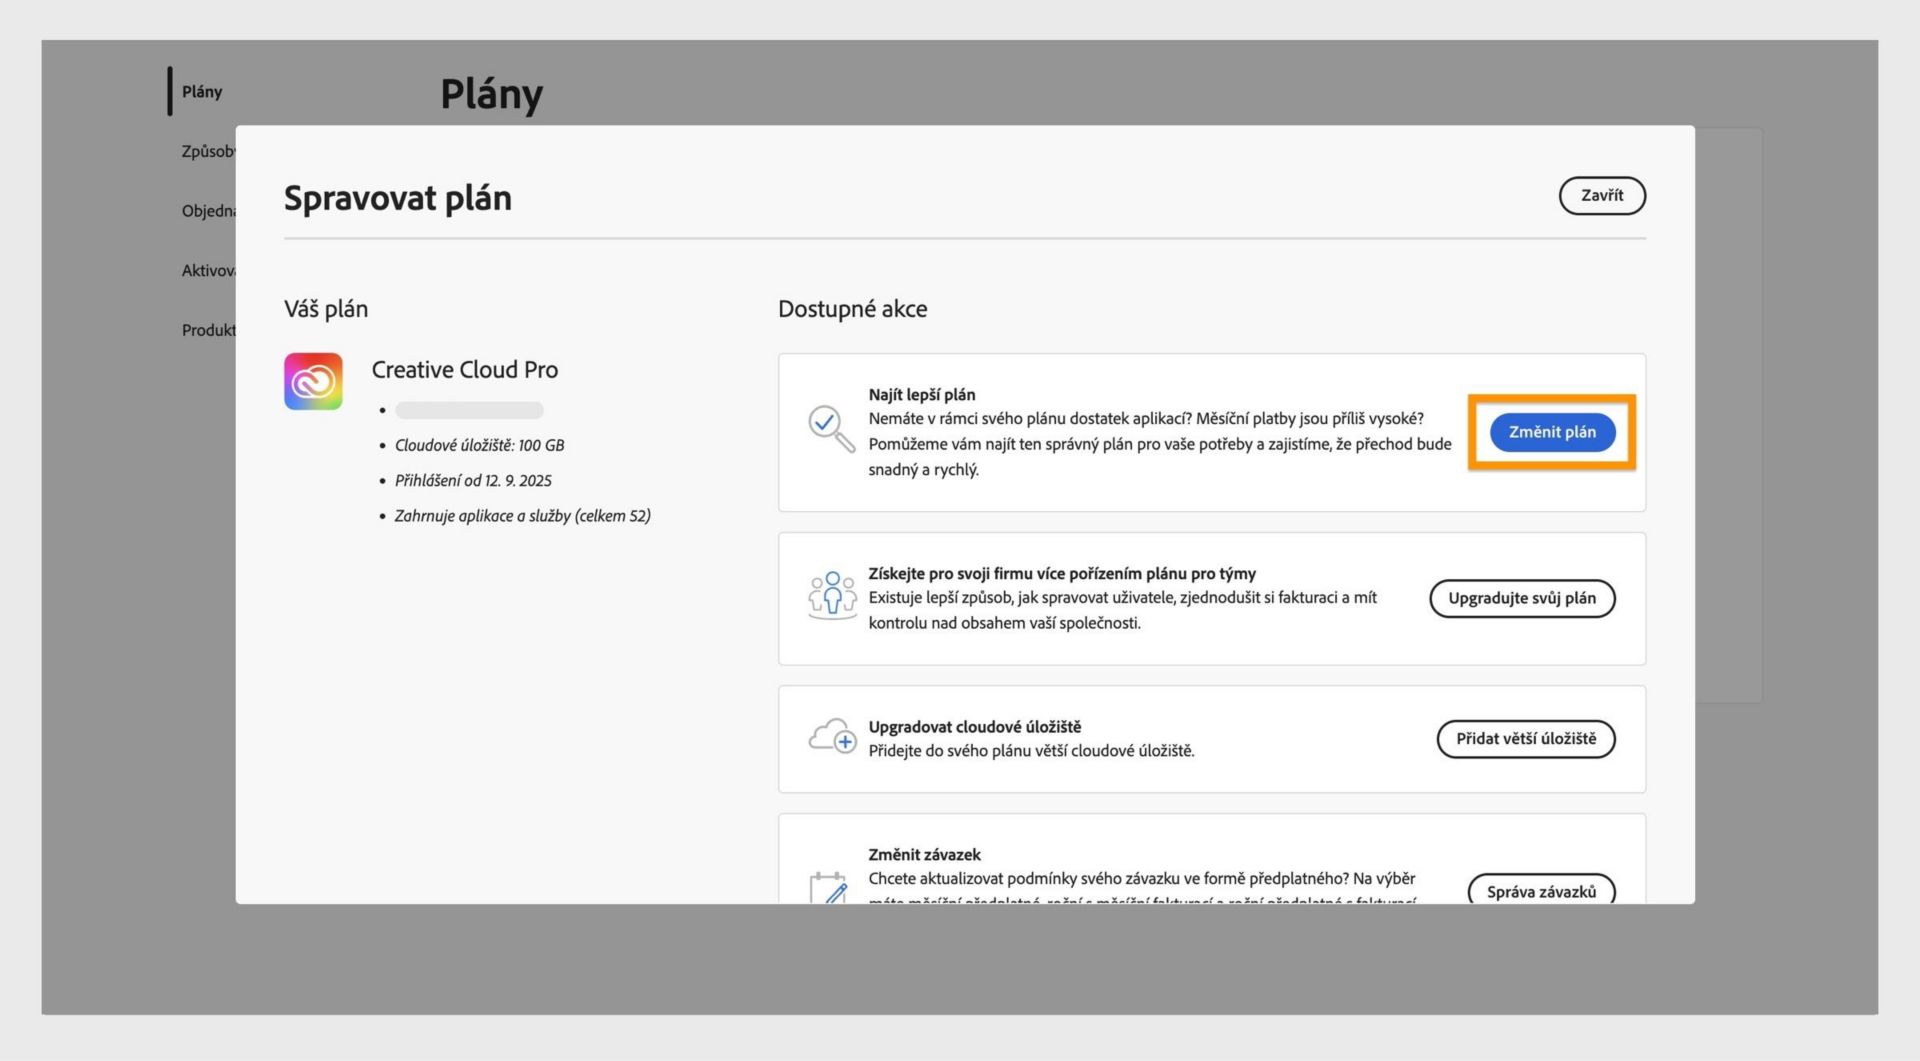Screen dimensions: 1920x1061
Task: Select Plány in the sidebar
Action: coord(202,92)
